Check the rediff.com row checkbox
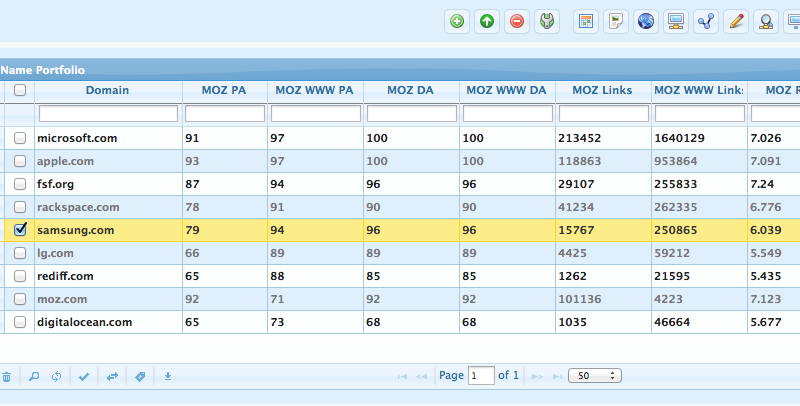Image resolution: width=800 pixels, height=406 pixels. (x=20, y=276)
